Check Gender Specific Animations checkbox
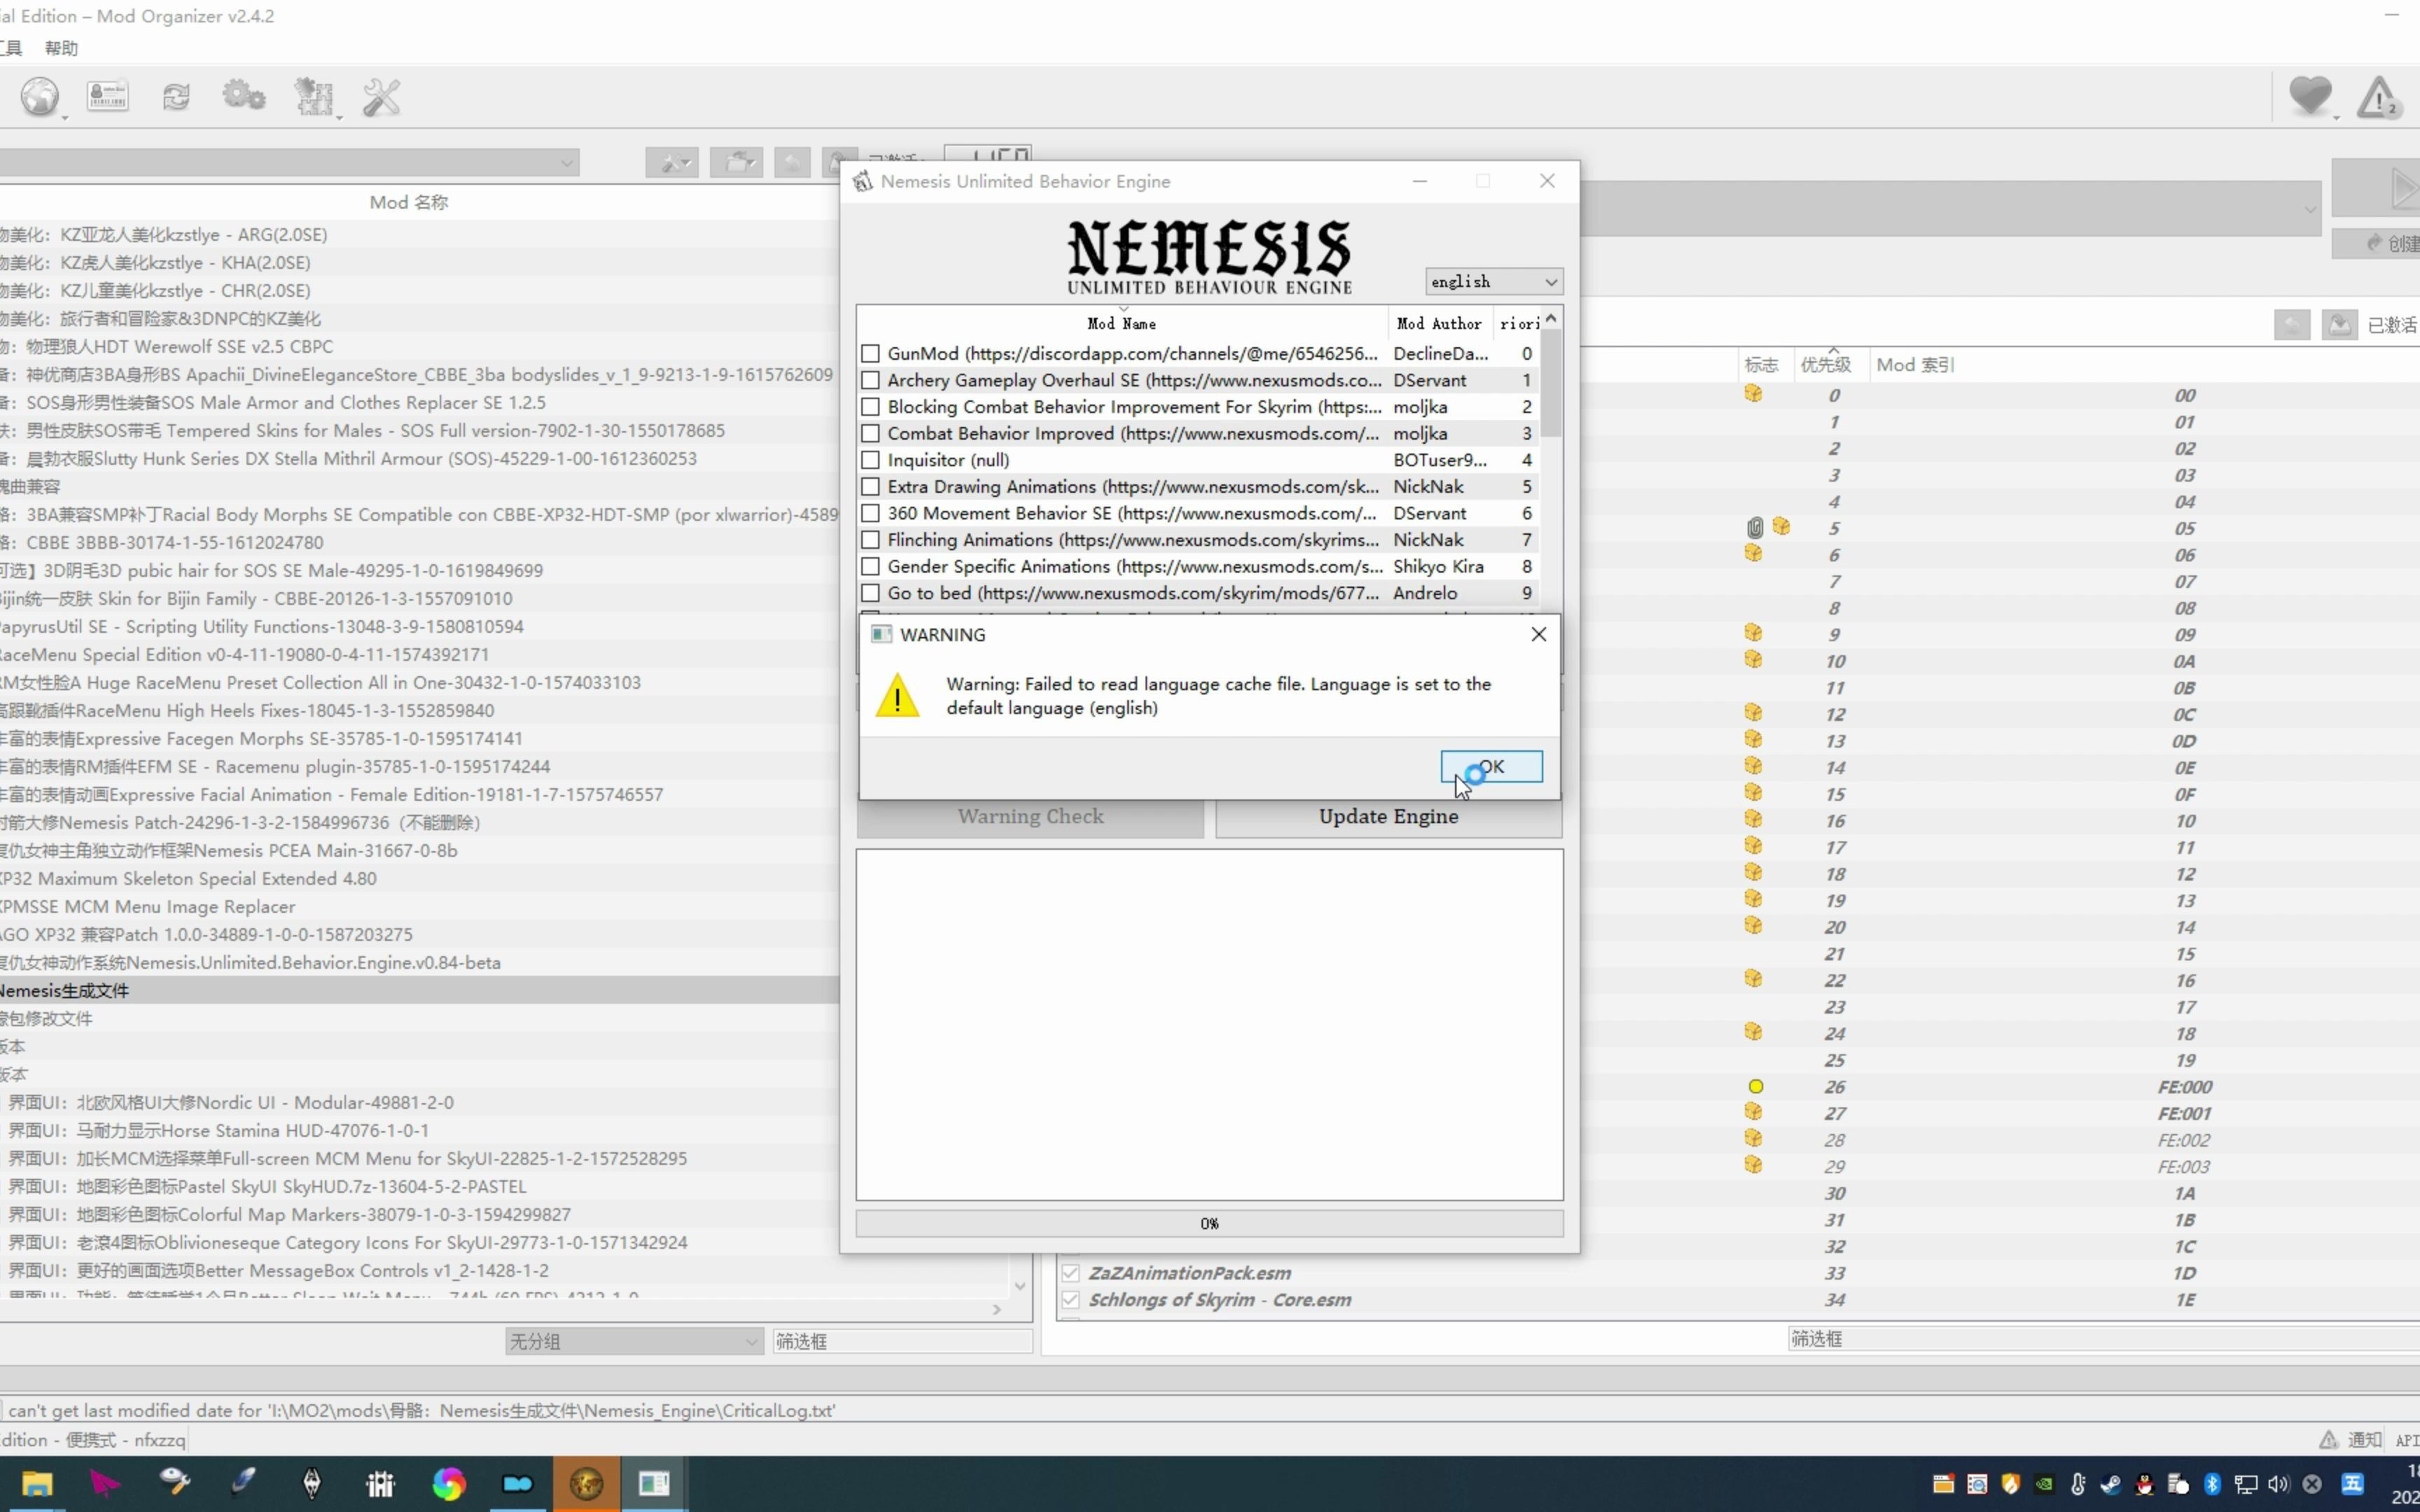The image size is (2420, 1512). [870, 566]
